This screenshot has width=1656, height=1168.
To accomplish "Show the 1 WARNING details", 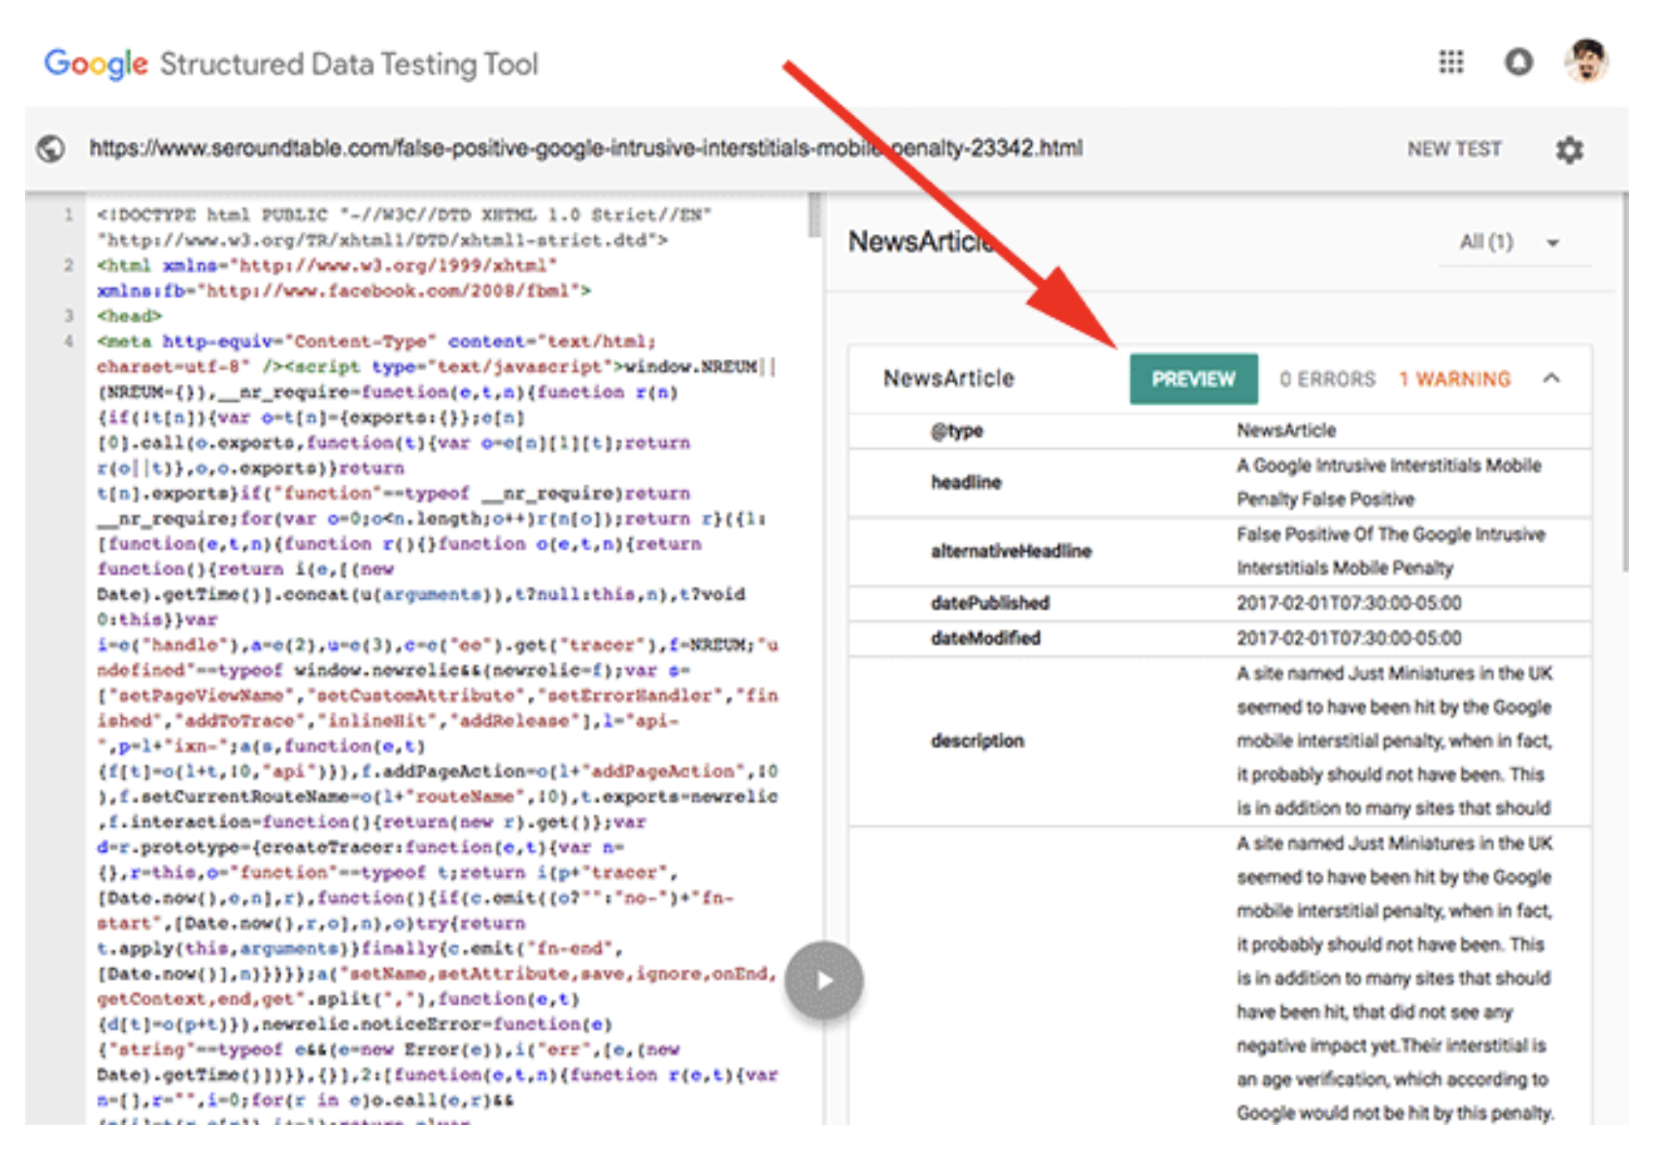I will 1454,379.
